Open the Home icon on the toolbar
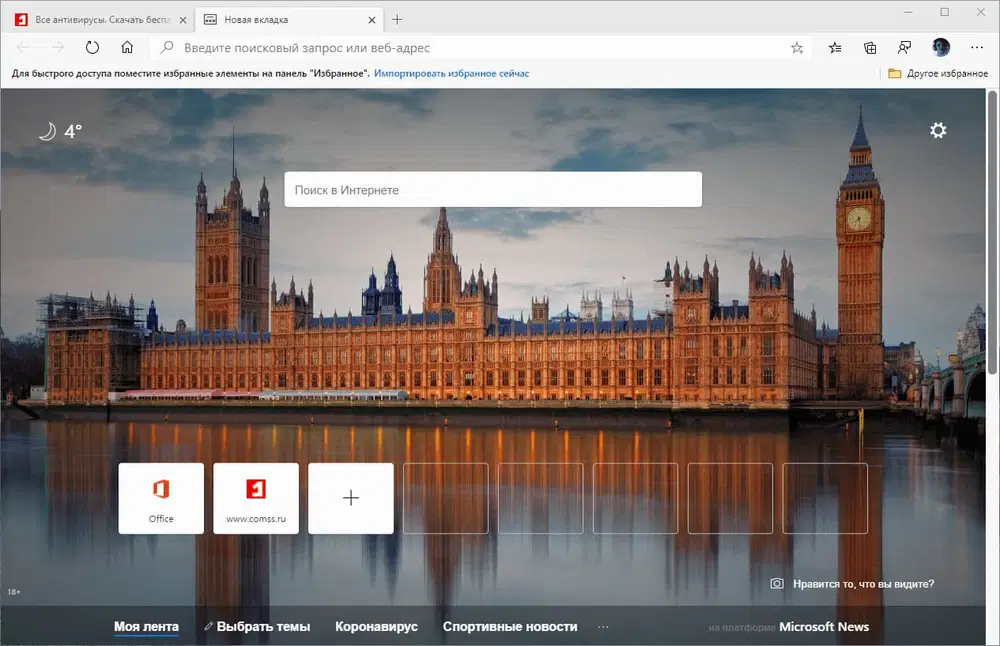This screenshot has width=1000, height=646. [x=128, y=47]
